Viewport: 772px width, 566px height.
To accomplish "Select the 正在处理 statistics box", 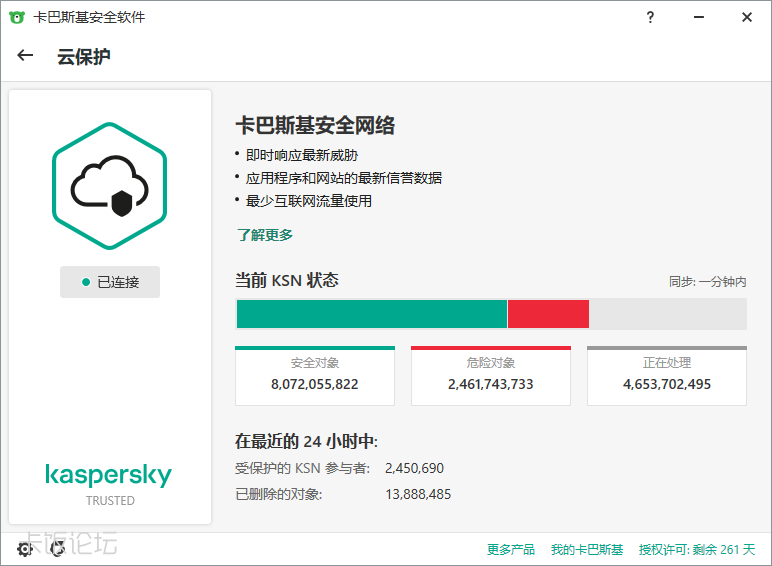I will tap(667, 376).
